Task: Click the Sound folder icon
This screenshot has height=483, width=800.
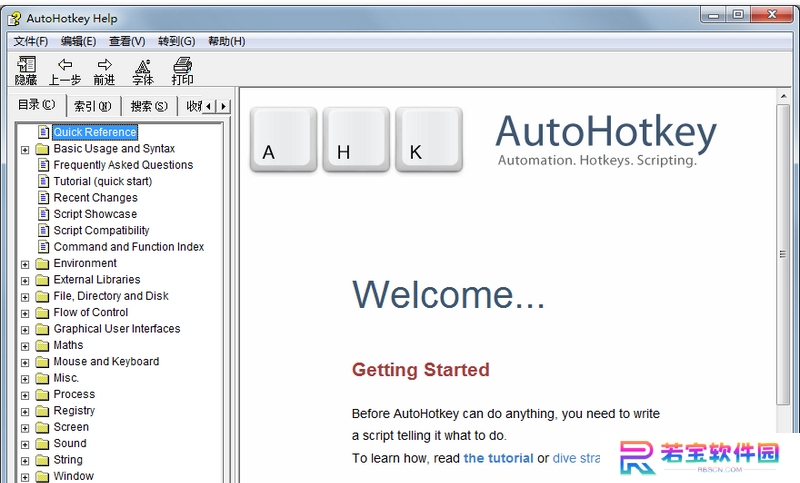Action: point(42,444)
